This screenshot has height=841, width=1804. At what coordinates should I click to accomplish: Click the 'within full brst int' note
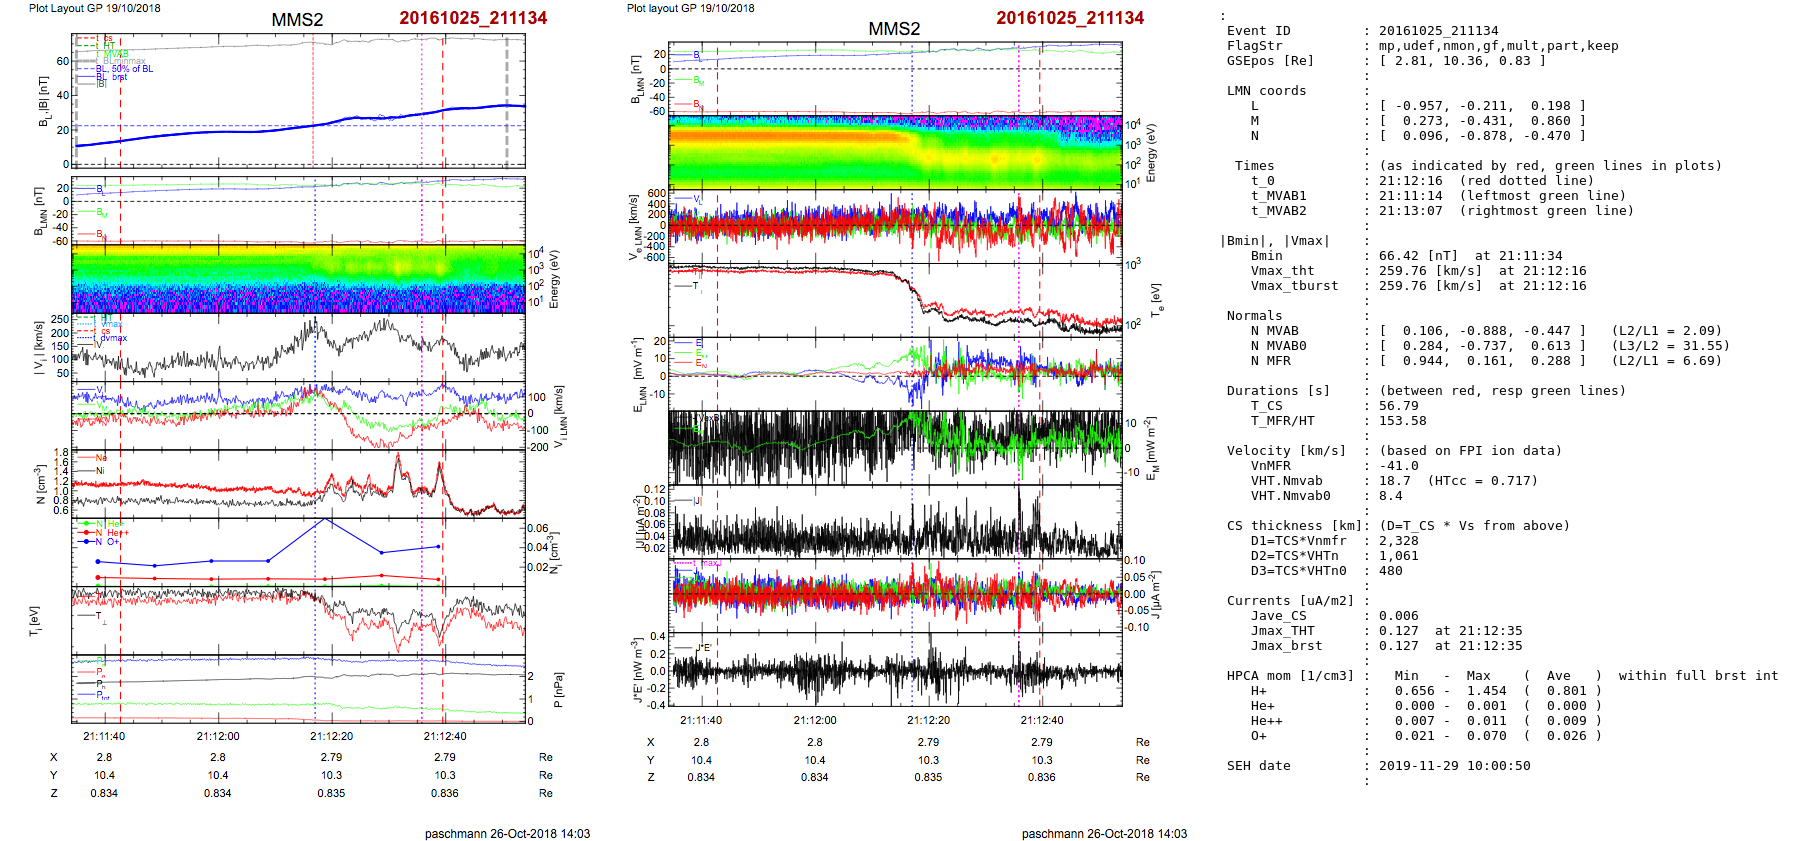[x=1698, y=676]
